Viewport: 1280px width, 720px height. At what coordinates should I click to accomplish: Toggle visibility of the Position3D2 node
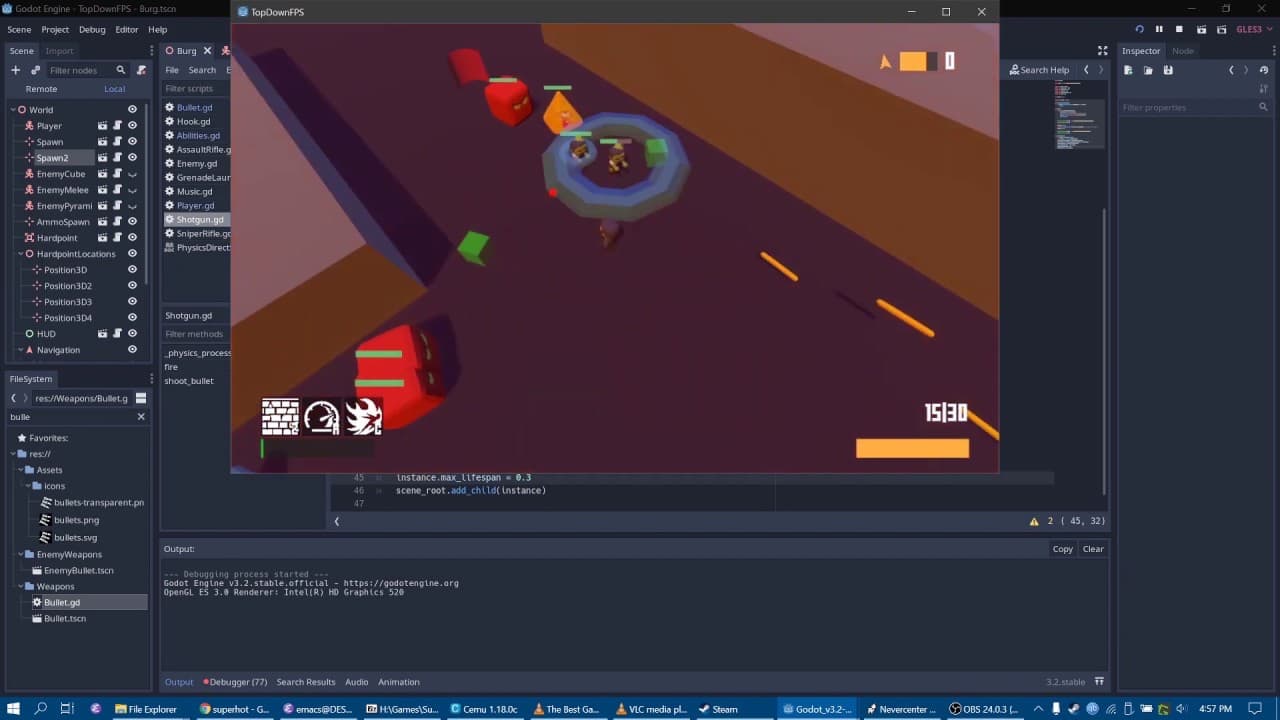point(131,285)
